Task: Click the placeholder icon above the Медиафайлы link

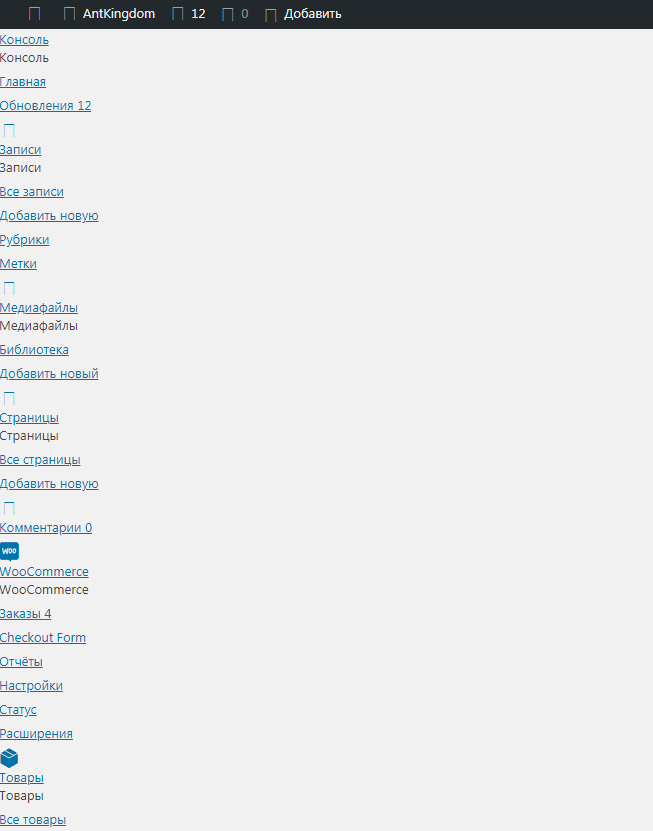Action: 9,288
